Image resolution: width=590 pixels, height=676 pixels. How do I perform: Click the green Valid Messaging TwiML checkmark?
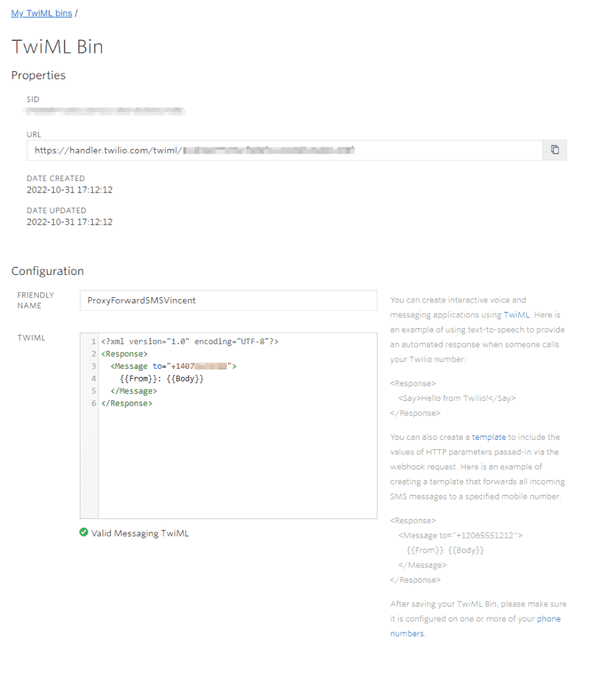[84, 532]
